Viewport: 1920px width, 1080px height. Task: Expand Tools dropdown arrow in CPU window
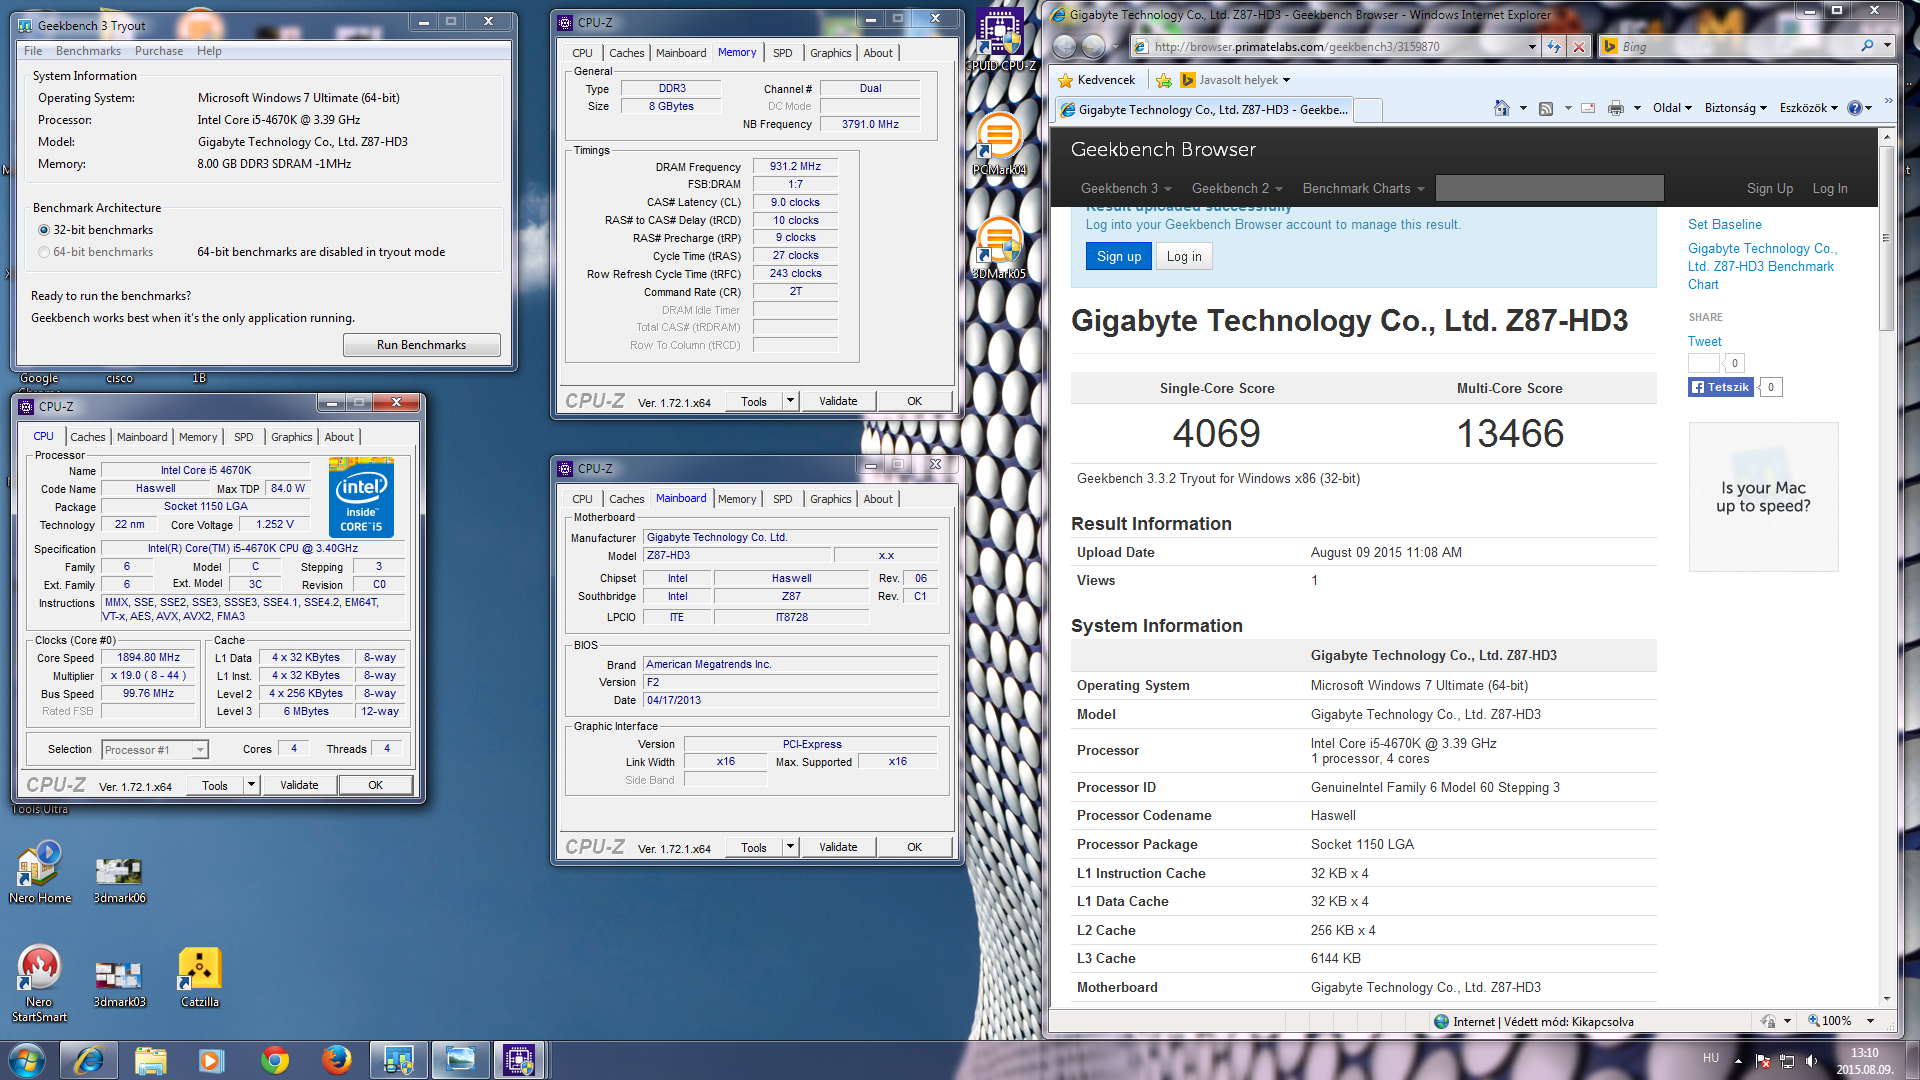pos(251,785)
